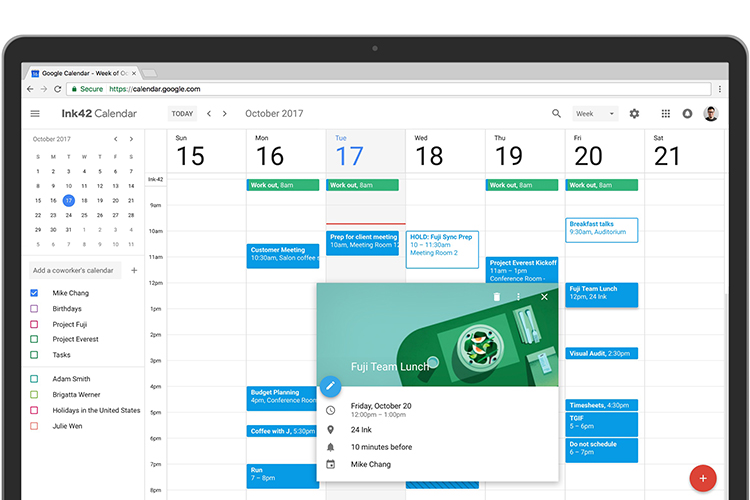Enable Holidays in the United States checkbox
Image resolution: width=750 pixels, height=500 pixels.
click(x=34, y=410)
